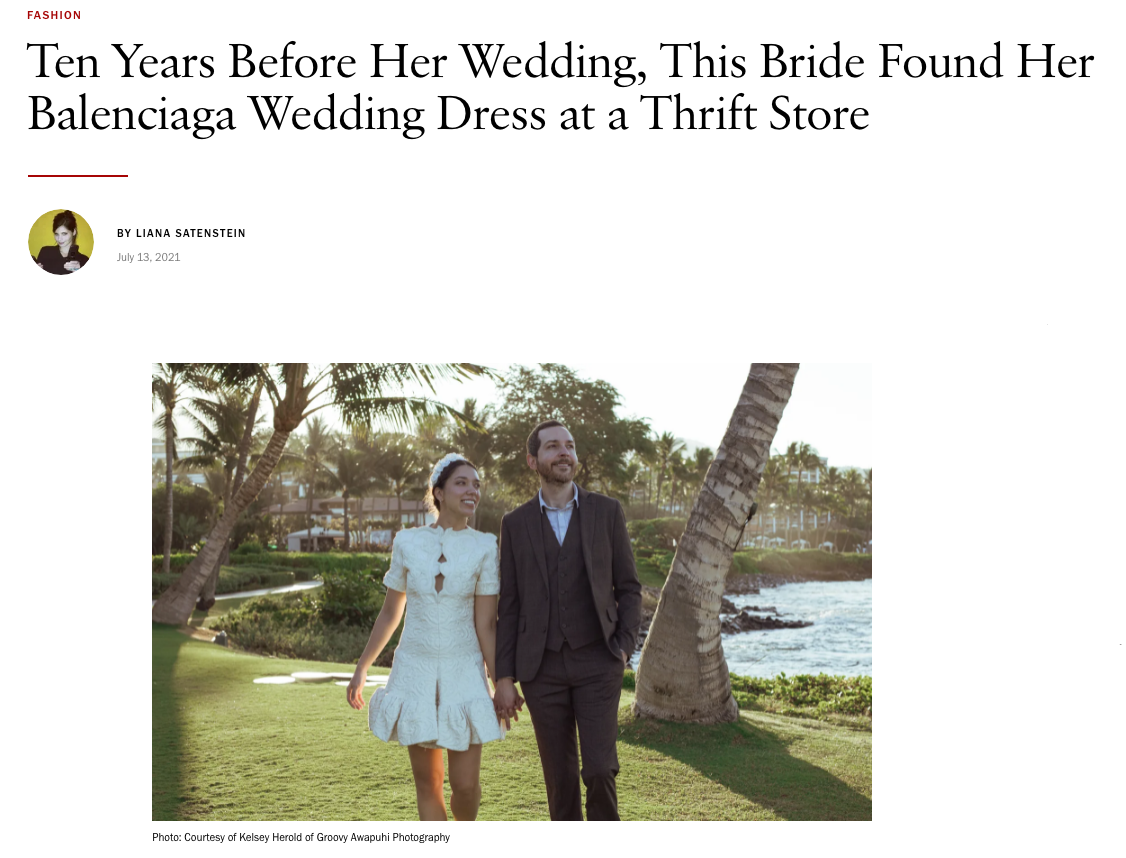Click the July 13, 2021 publish date
1126x858 pixels.
coord(149,257)
